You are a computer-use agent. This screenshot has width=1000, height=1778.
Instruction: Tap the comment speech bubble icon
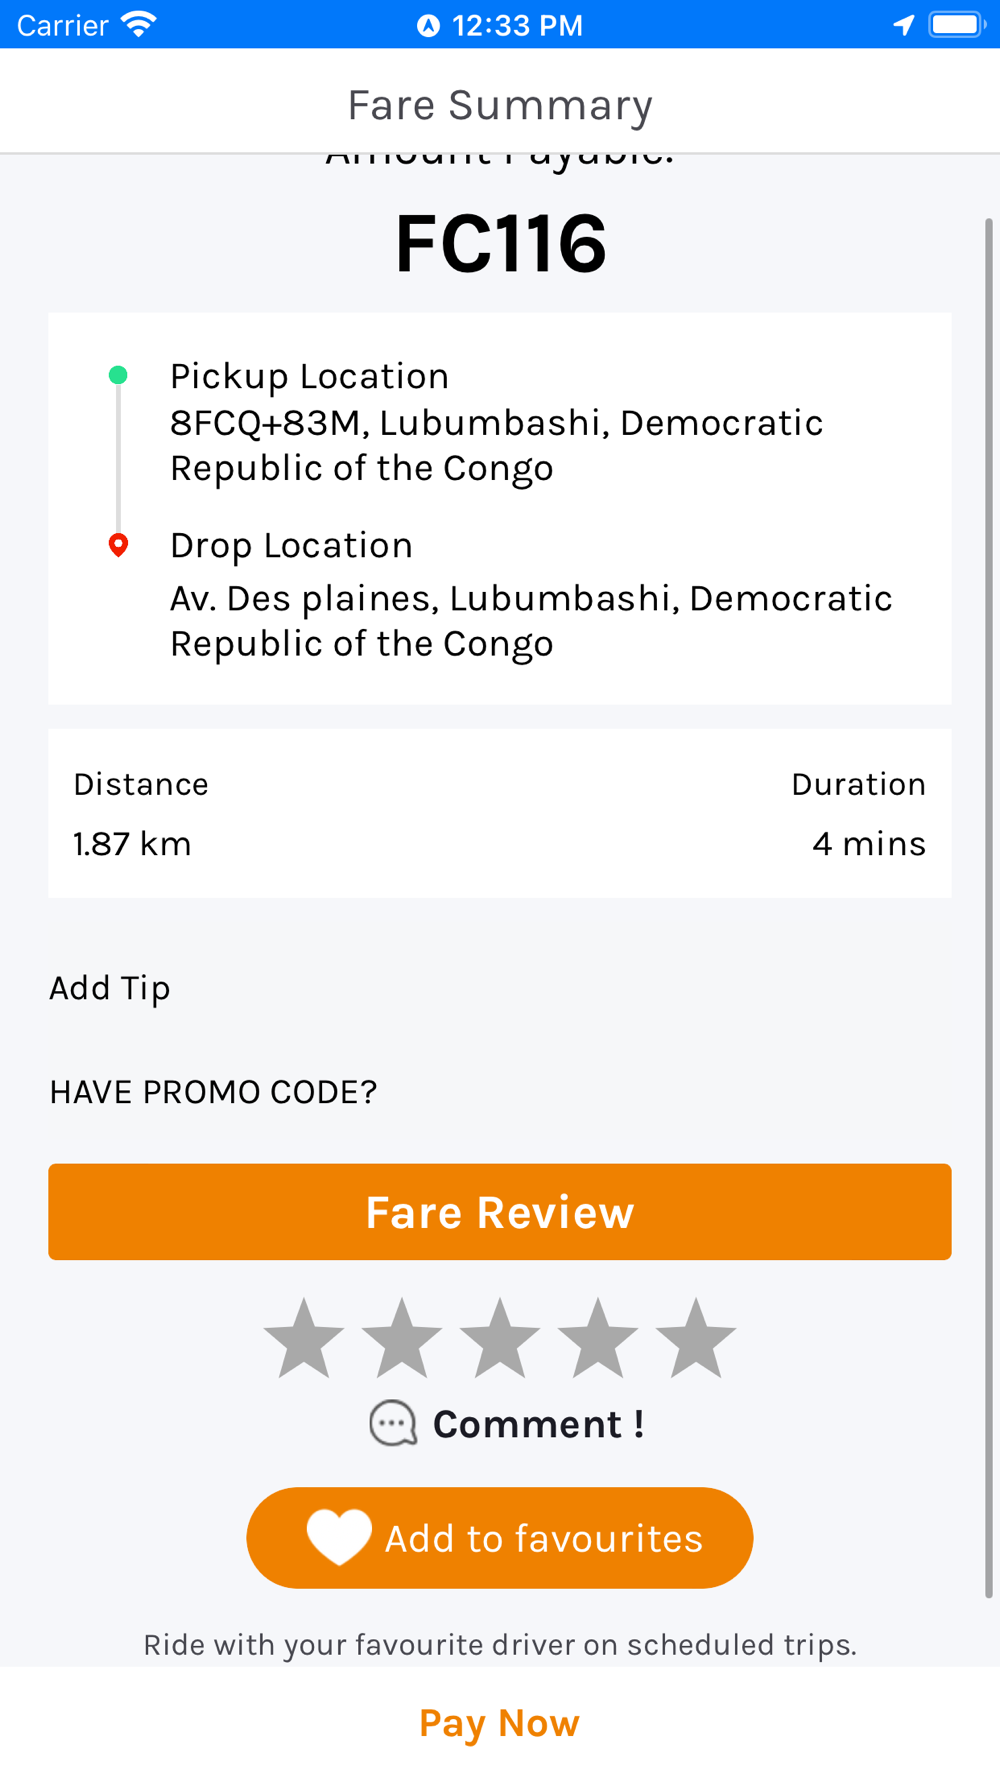(x=393, y=1423)
